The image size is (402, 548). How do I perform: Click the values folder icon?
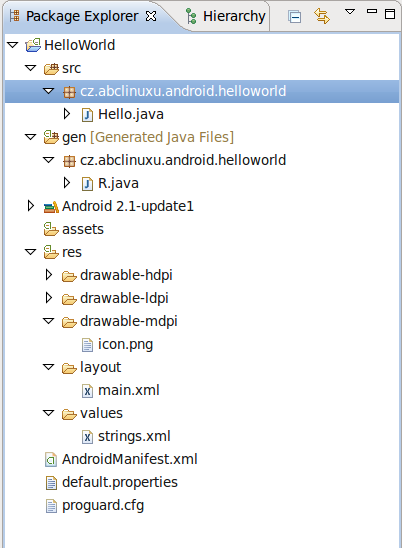[69, 414]
